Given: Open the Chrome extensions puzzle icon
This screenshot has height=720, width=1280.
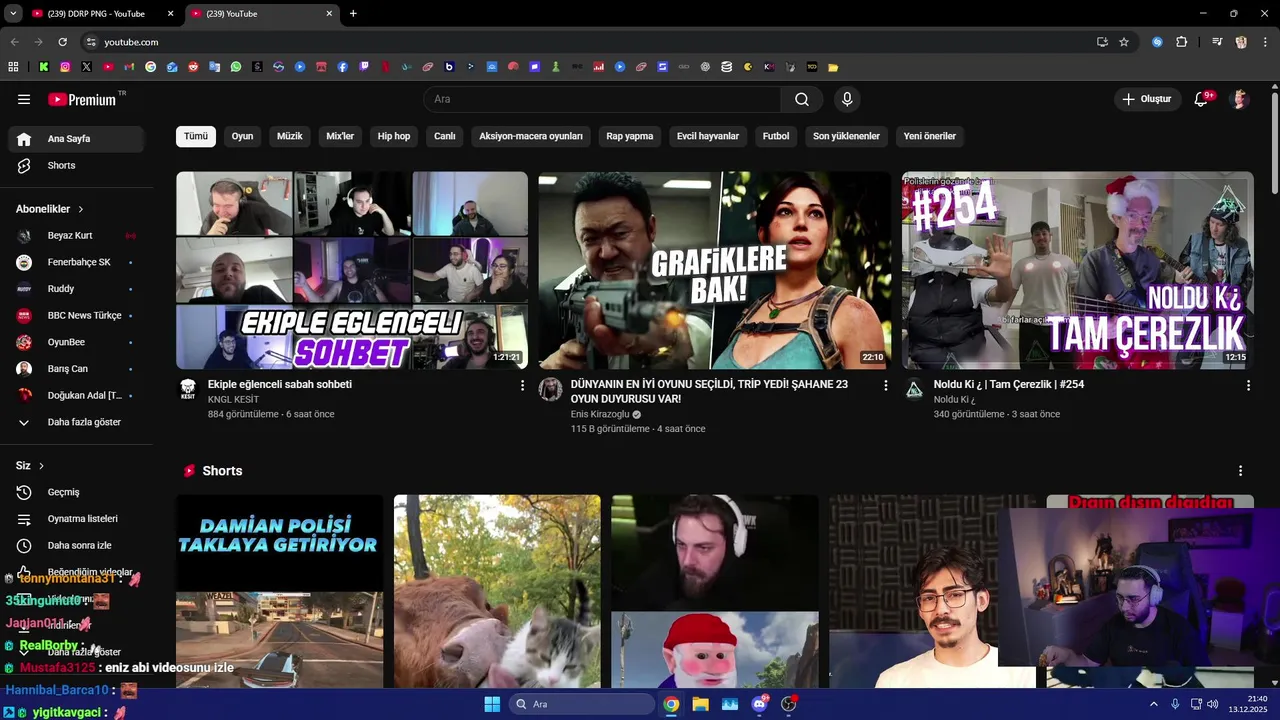Looking at the screenshot, I should (x=1182, y=42).
